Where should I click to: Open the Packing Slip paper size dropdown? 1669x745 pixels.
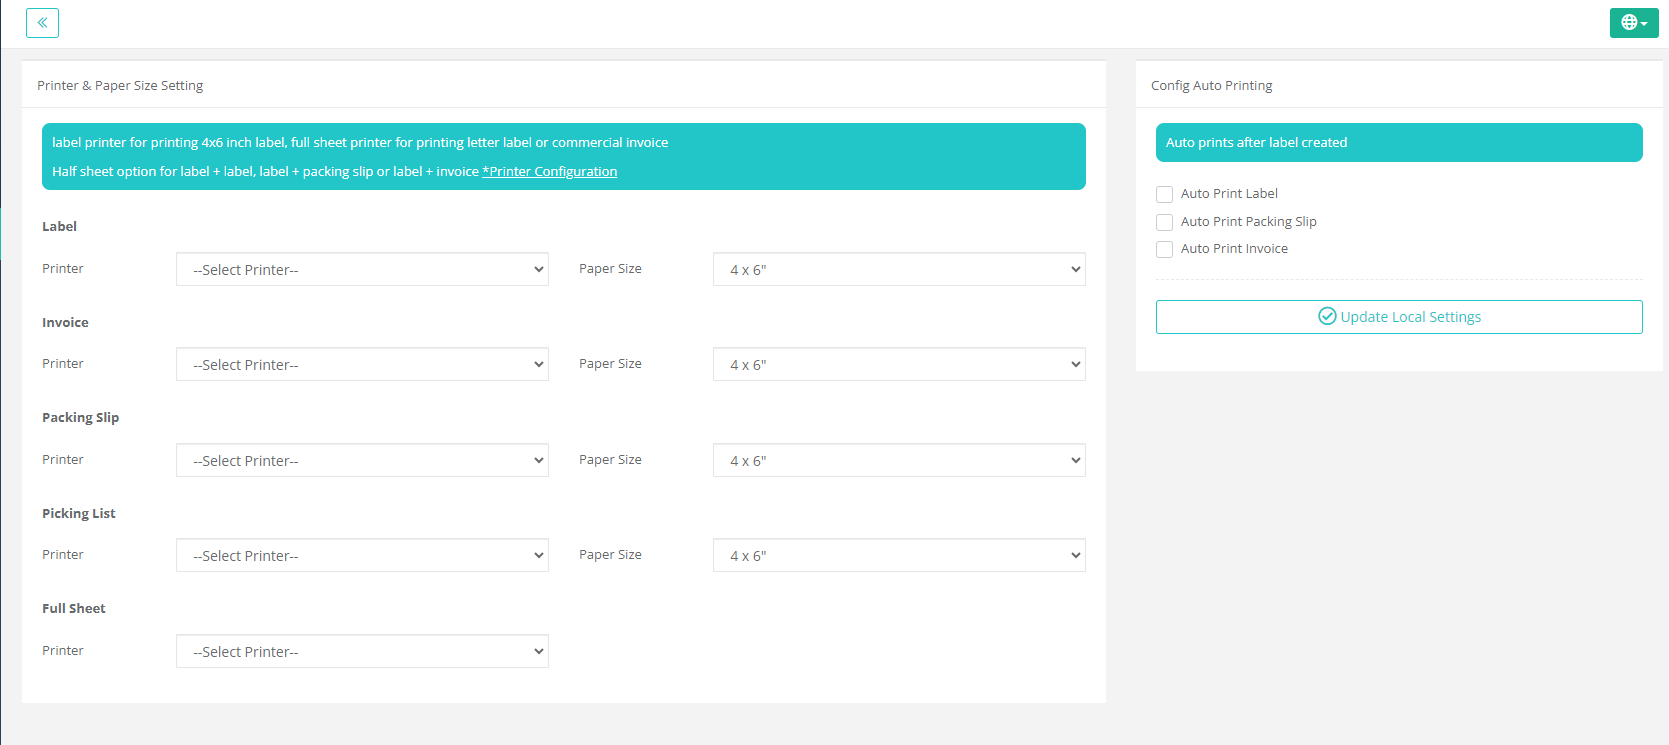coord(899,460)
